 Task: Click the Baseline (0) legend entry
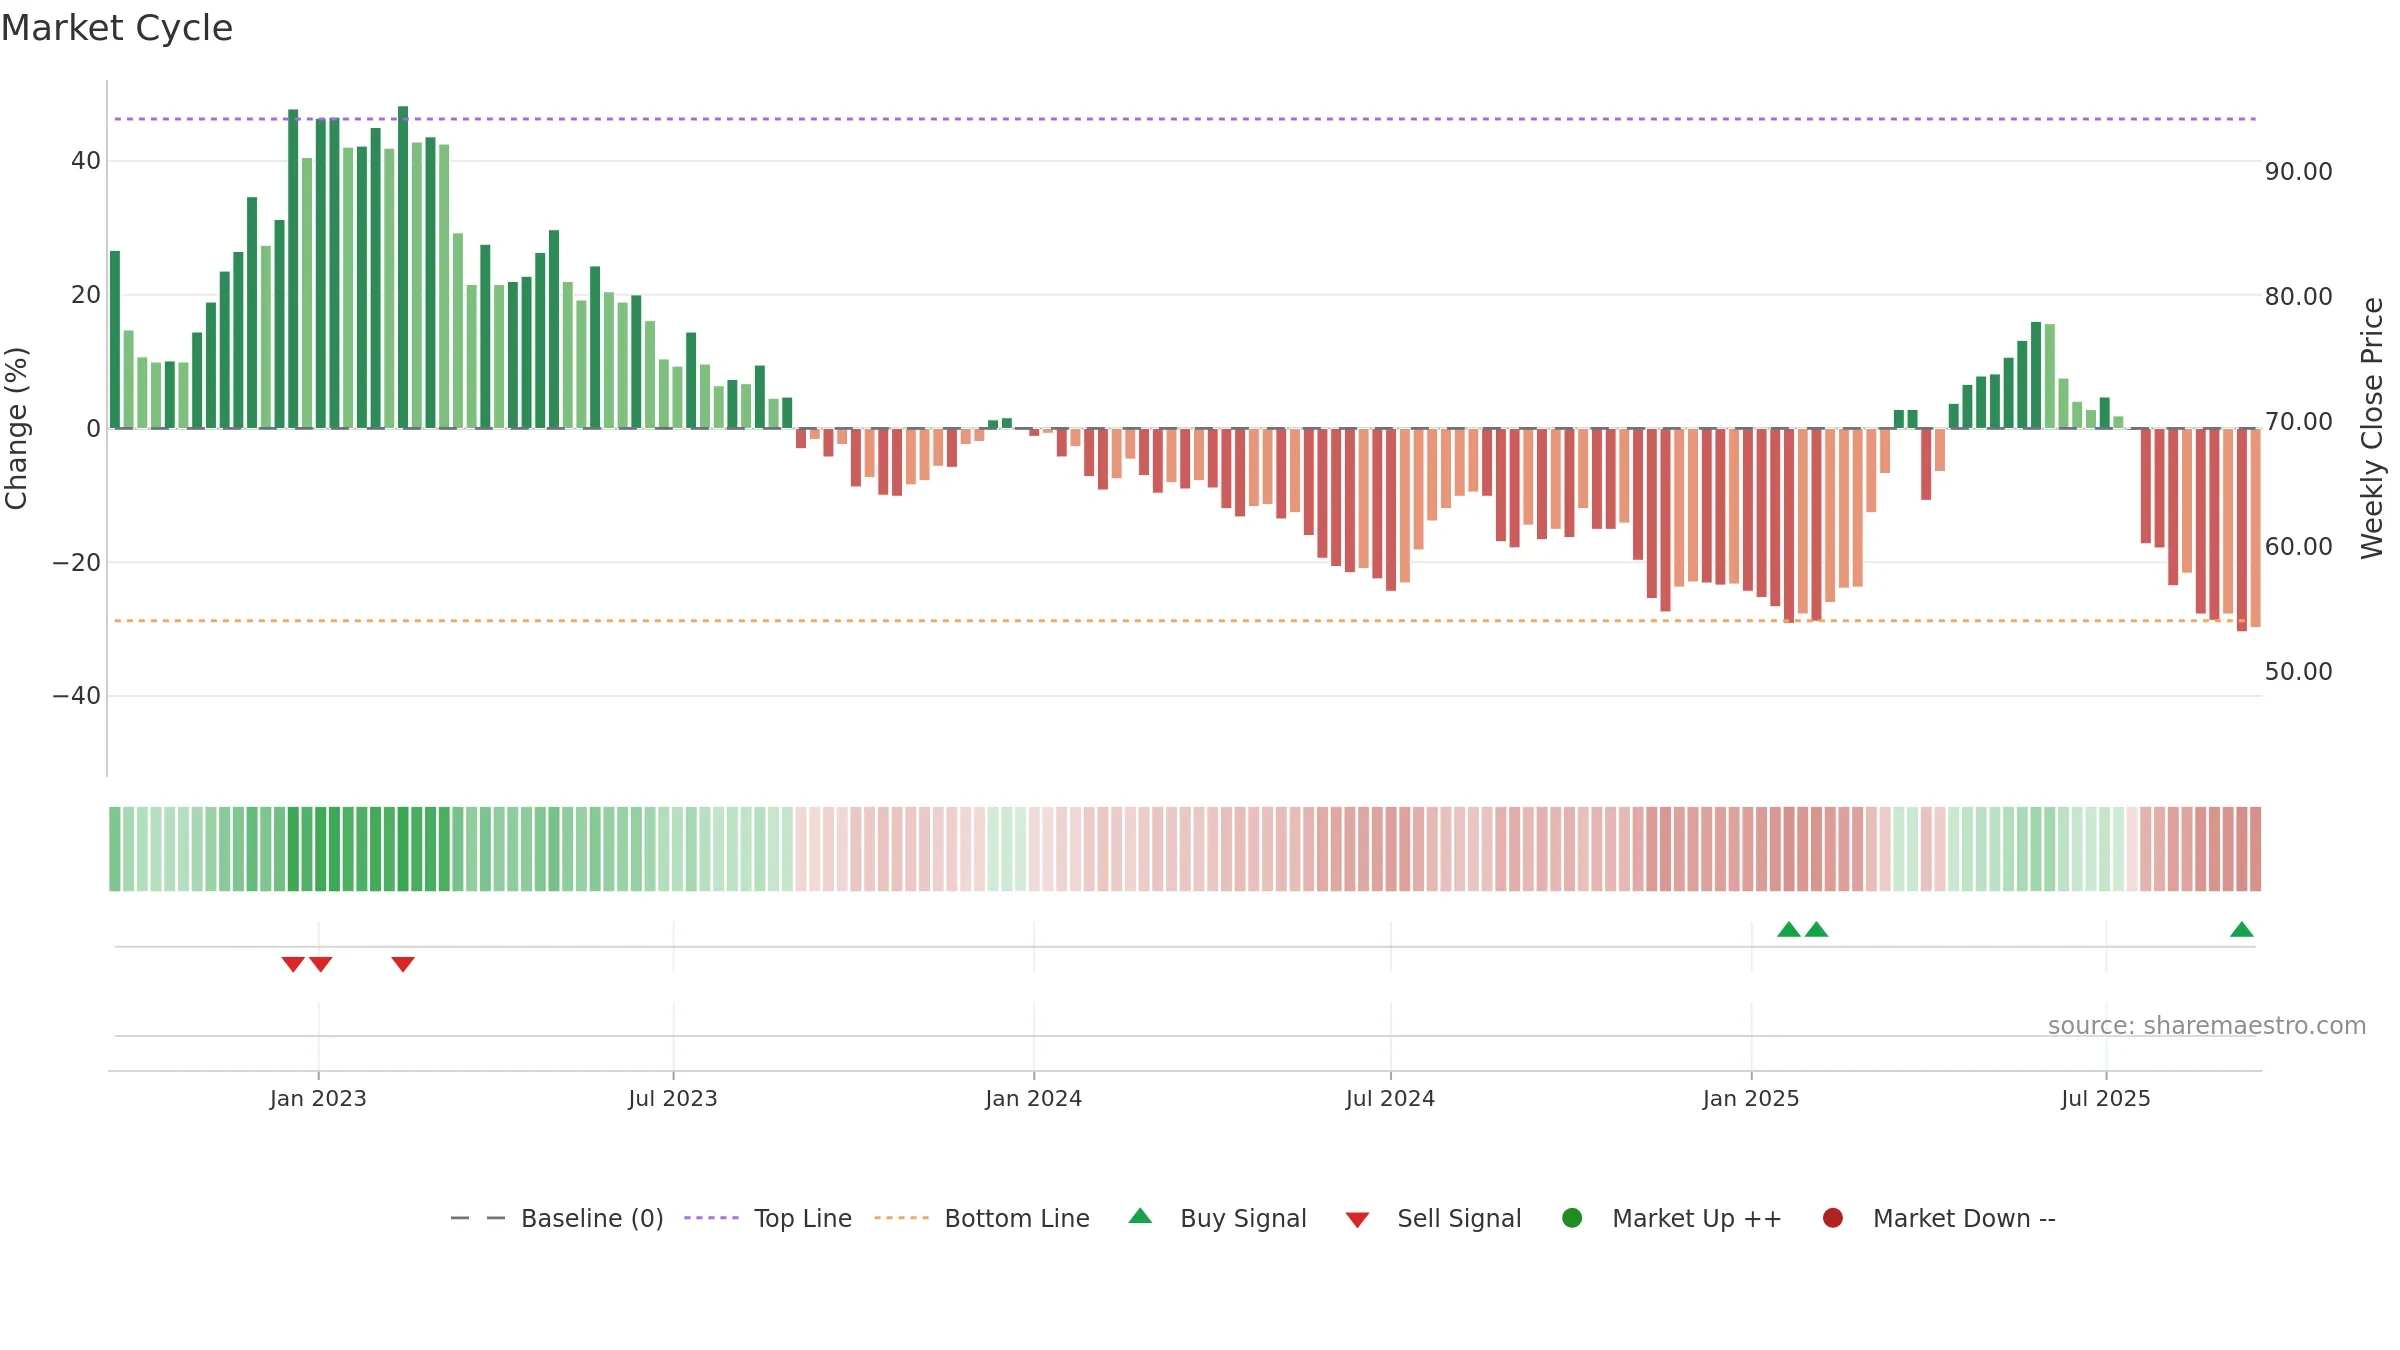click(557, 1218)
